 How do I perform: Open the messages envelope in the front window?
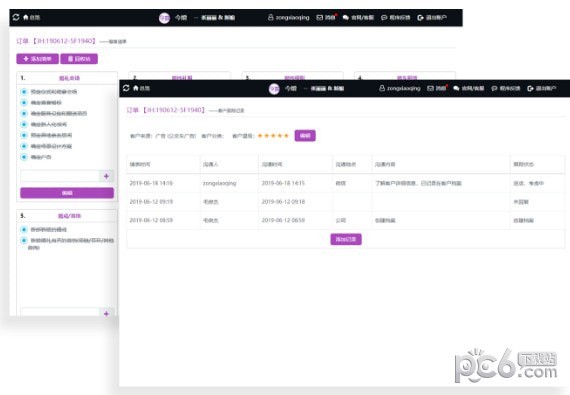click(x=437, y=88)
